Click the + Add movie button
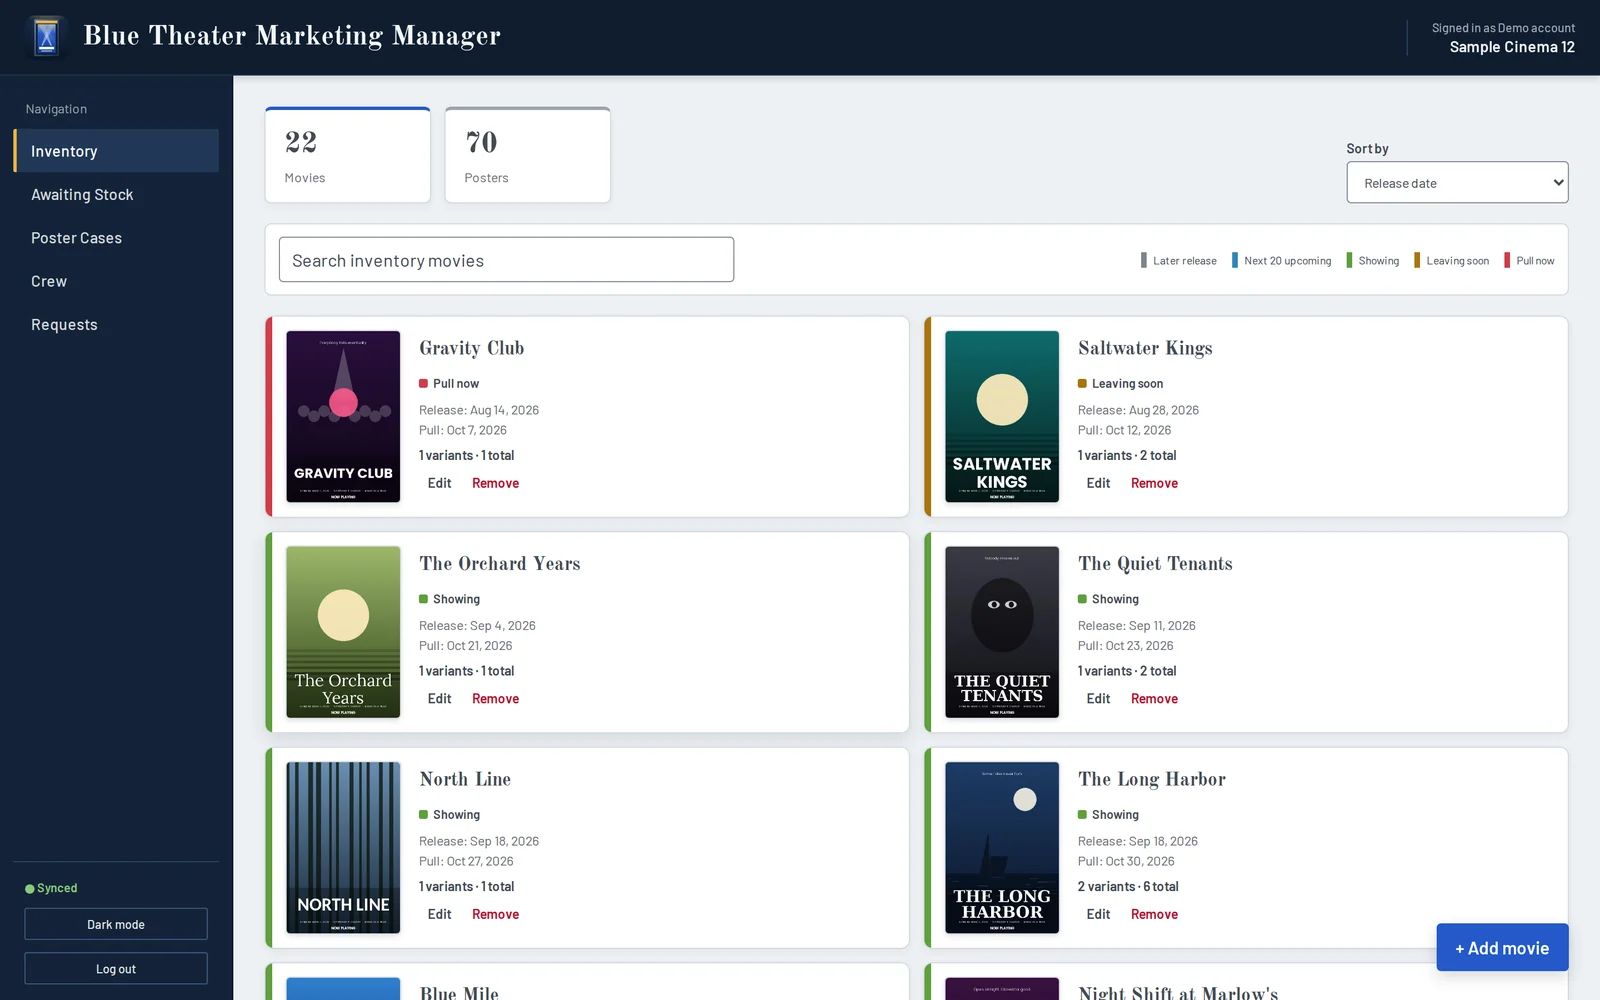 click(x=1502, y=948)
